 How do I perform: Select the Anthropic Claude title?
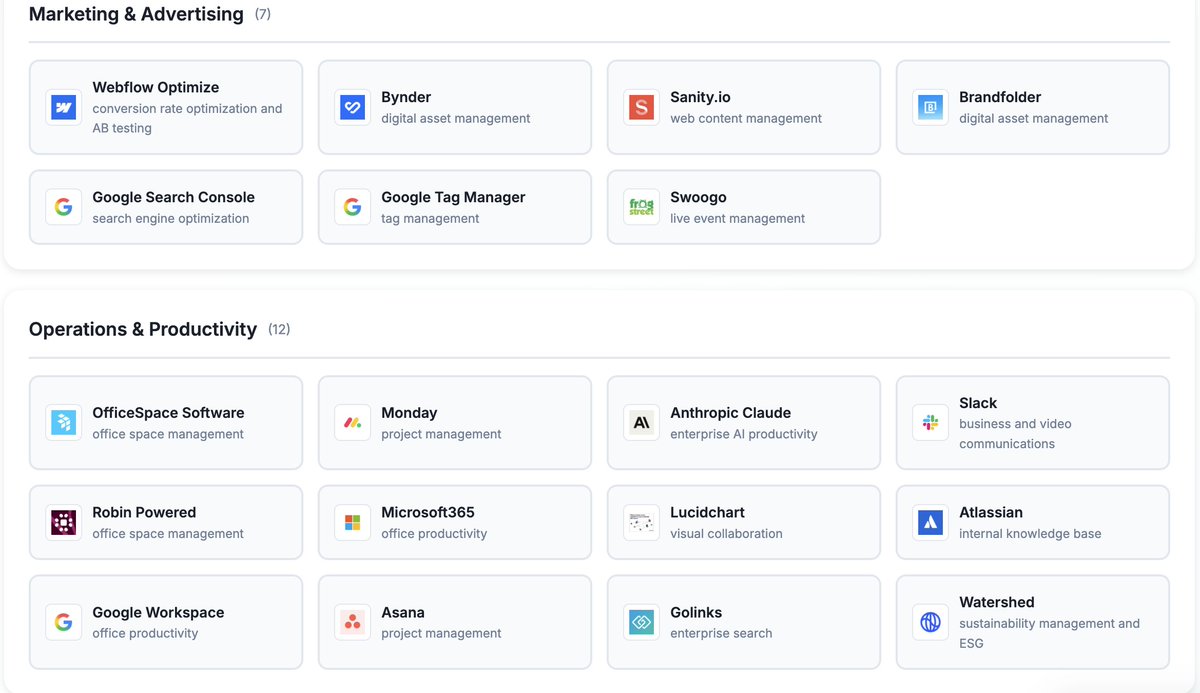point(730,412)
